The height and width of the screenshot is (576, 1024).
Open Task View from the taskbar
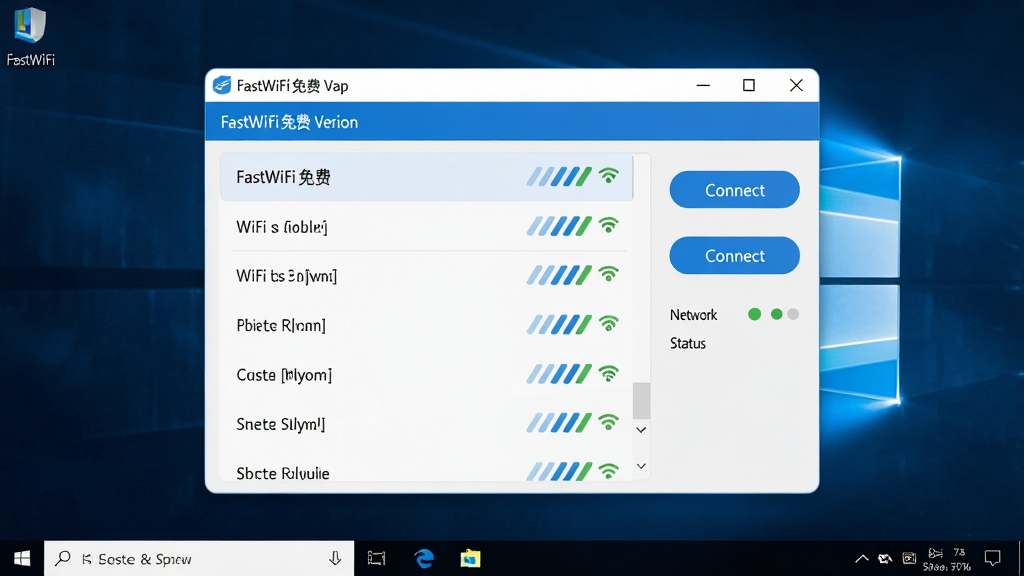click(377, 558)
